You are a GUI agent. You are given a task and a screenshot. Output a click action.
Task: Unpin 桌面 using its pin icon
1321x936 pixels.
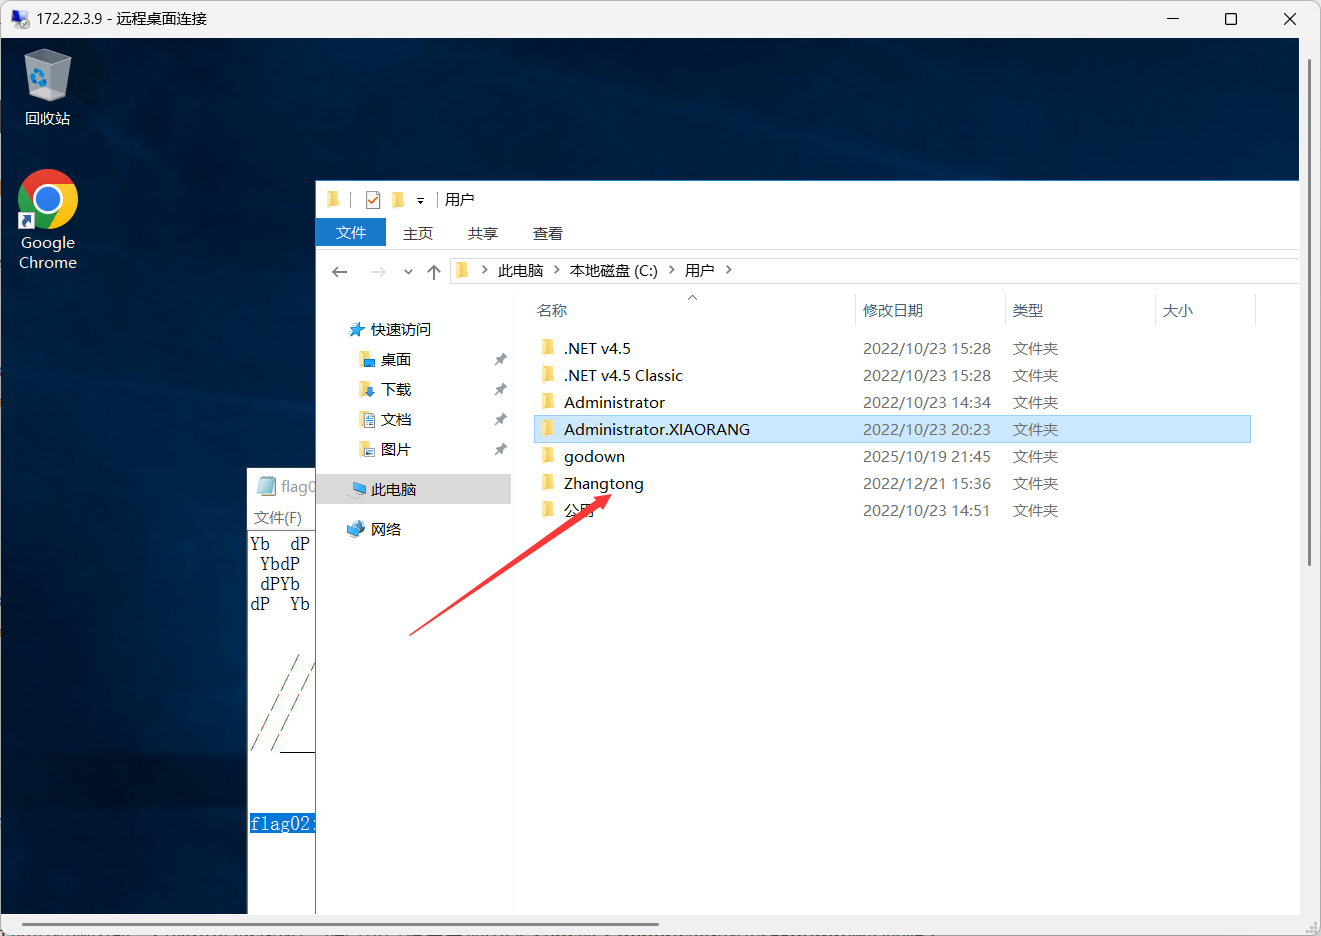click(500, 360)
